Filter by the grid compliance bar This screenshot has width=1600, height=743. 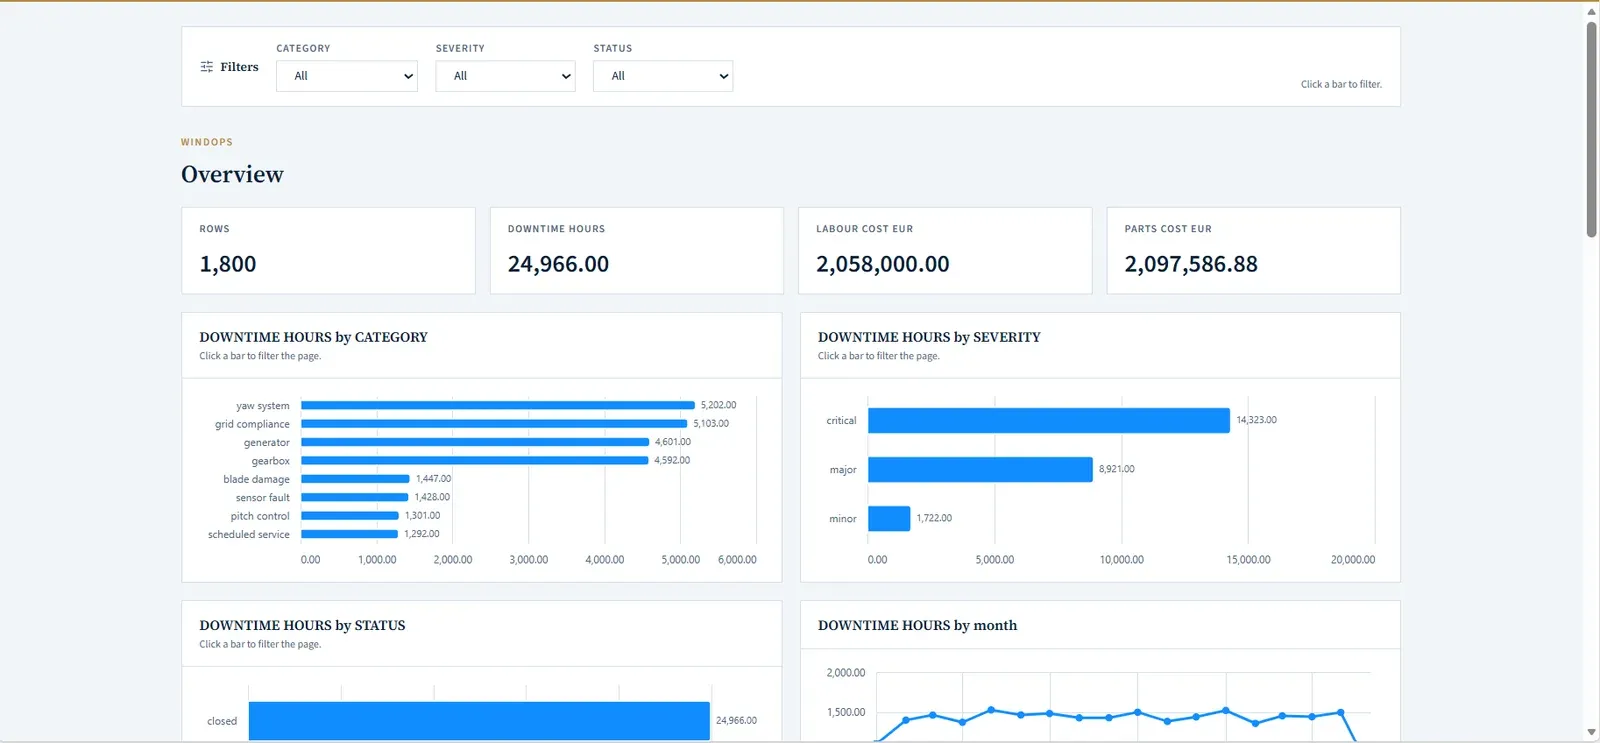tap(494, 424)
